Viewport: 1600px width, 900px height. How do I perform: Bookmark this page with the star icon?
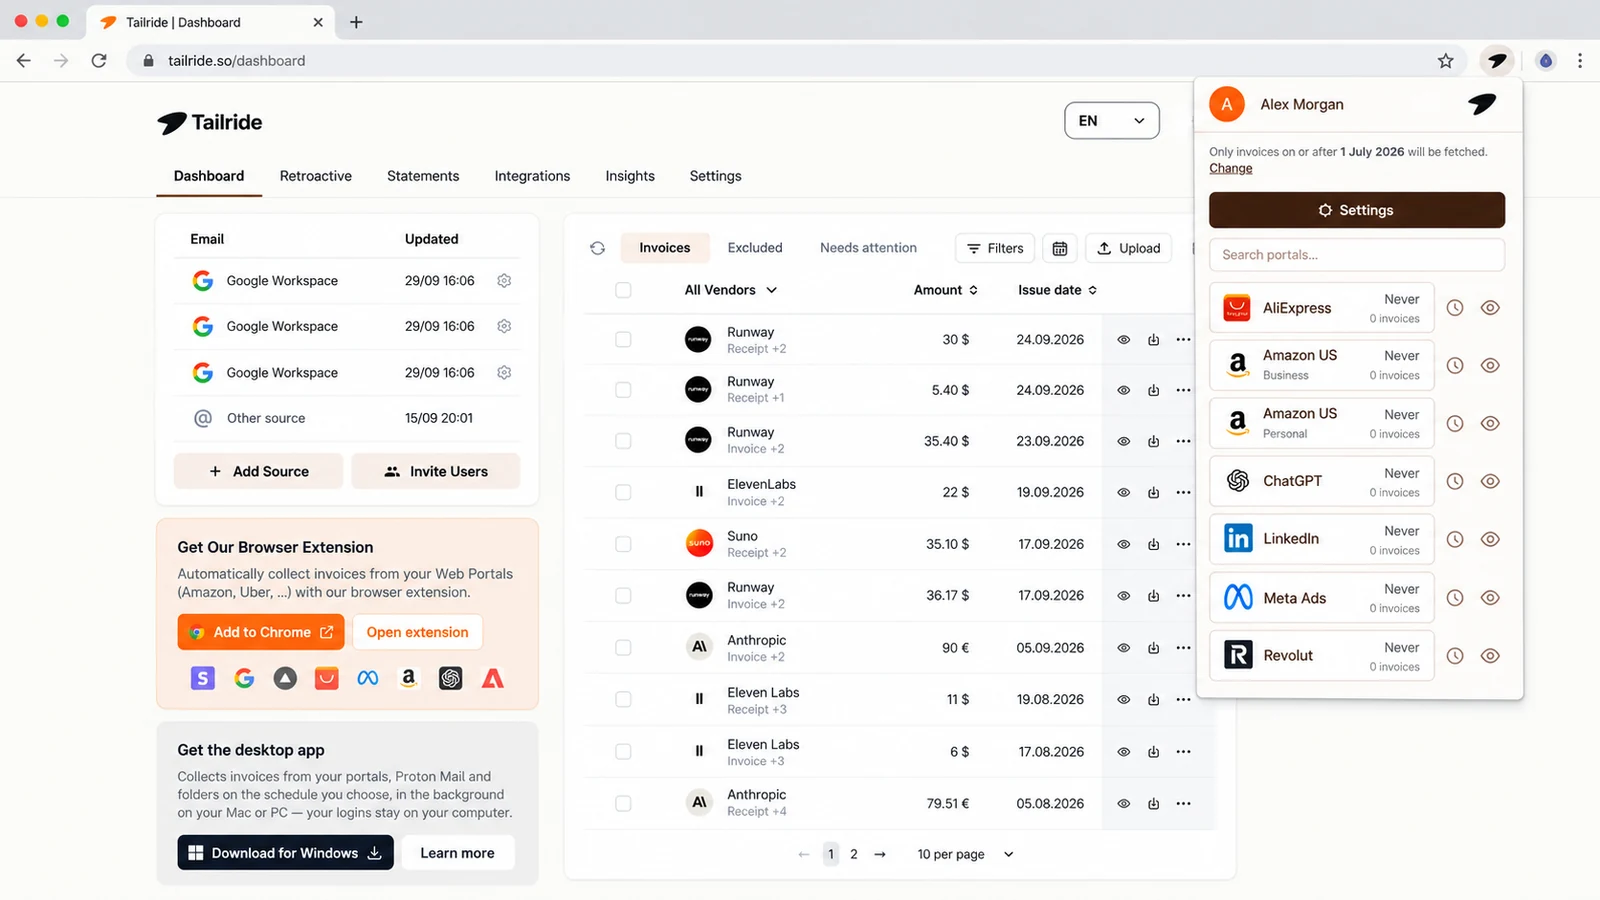1445,61
